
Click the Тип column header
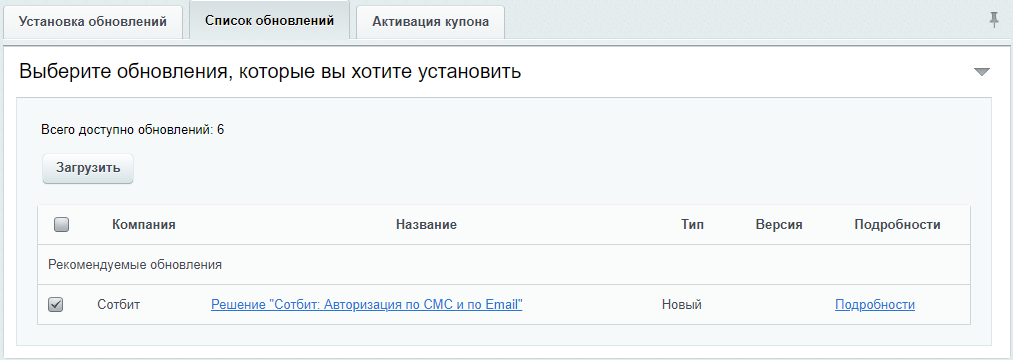click(693, 225)
